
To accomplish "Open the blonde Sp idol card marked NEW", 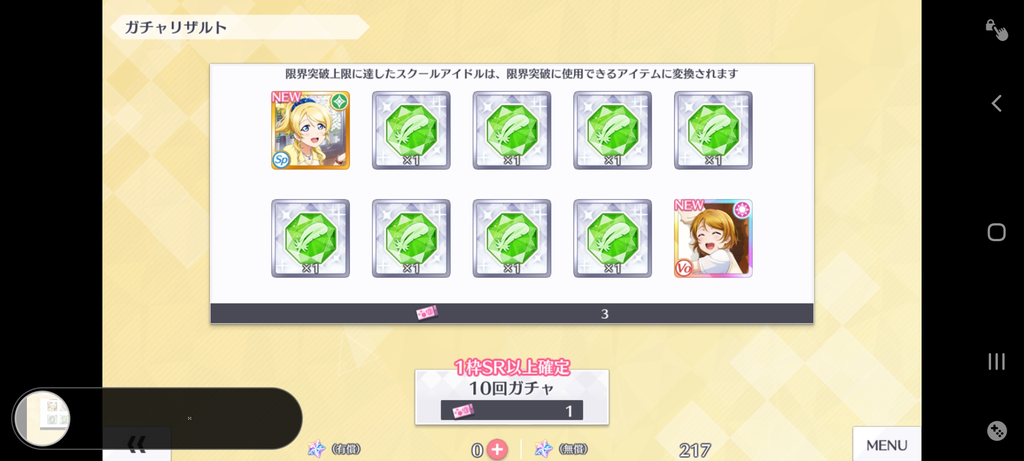I will click(x=310, y=130).
